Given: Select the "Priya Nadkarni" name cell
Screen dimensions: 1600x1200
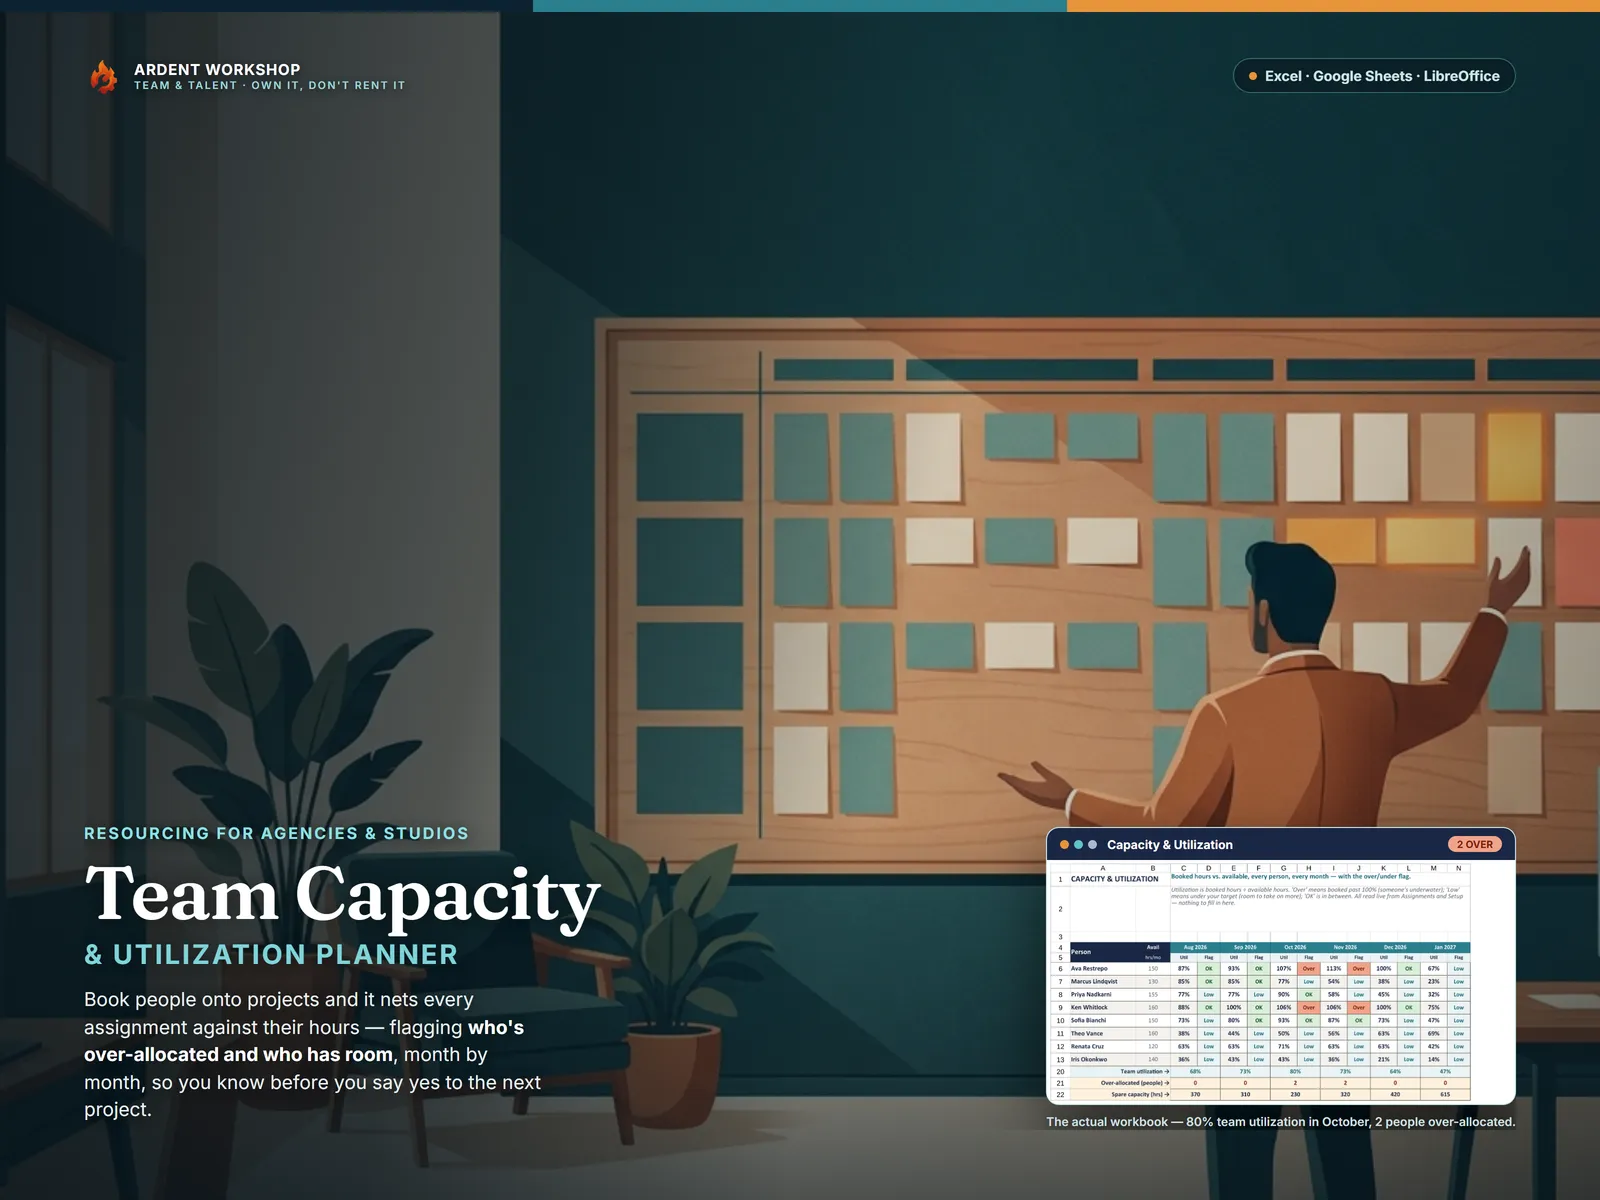Looking at the screenshot, I should (x=1105, y=995).
